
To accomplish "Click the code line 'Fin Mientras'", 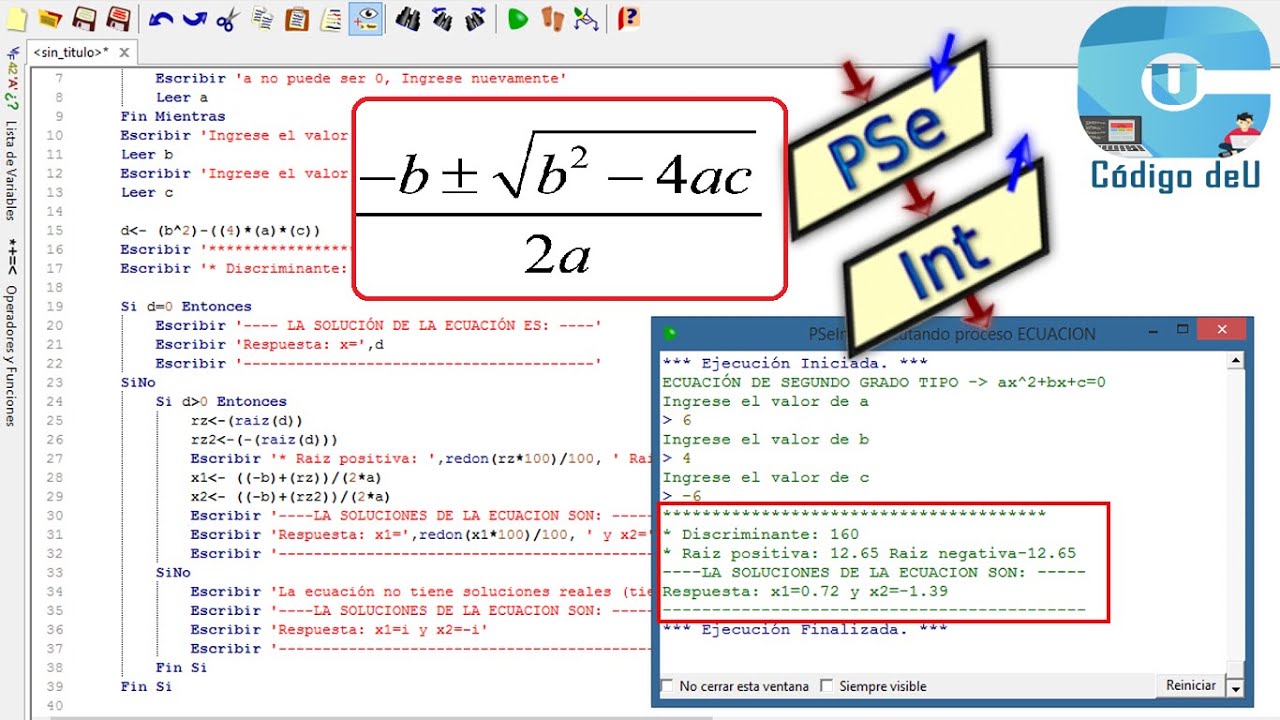I will pyautogui.click(x=173, y=116).
